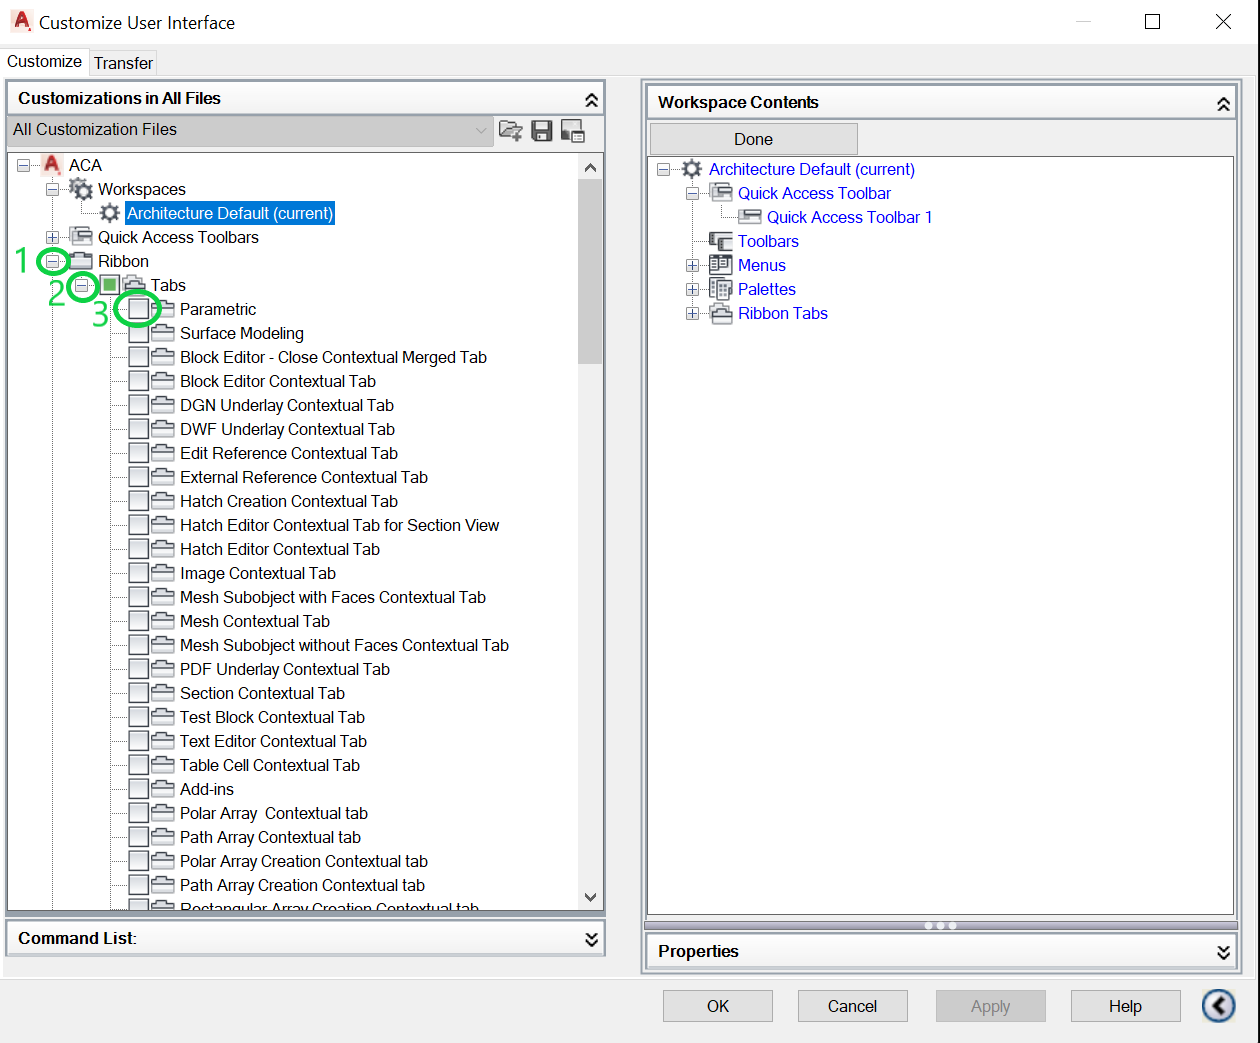This screenshot has width=1260, height=1043.
Task: Click the Ribbon Tabs icon in Workspace Contents
Action: pyautogui.click(x=721, y=313)
